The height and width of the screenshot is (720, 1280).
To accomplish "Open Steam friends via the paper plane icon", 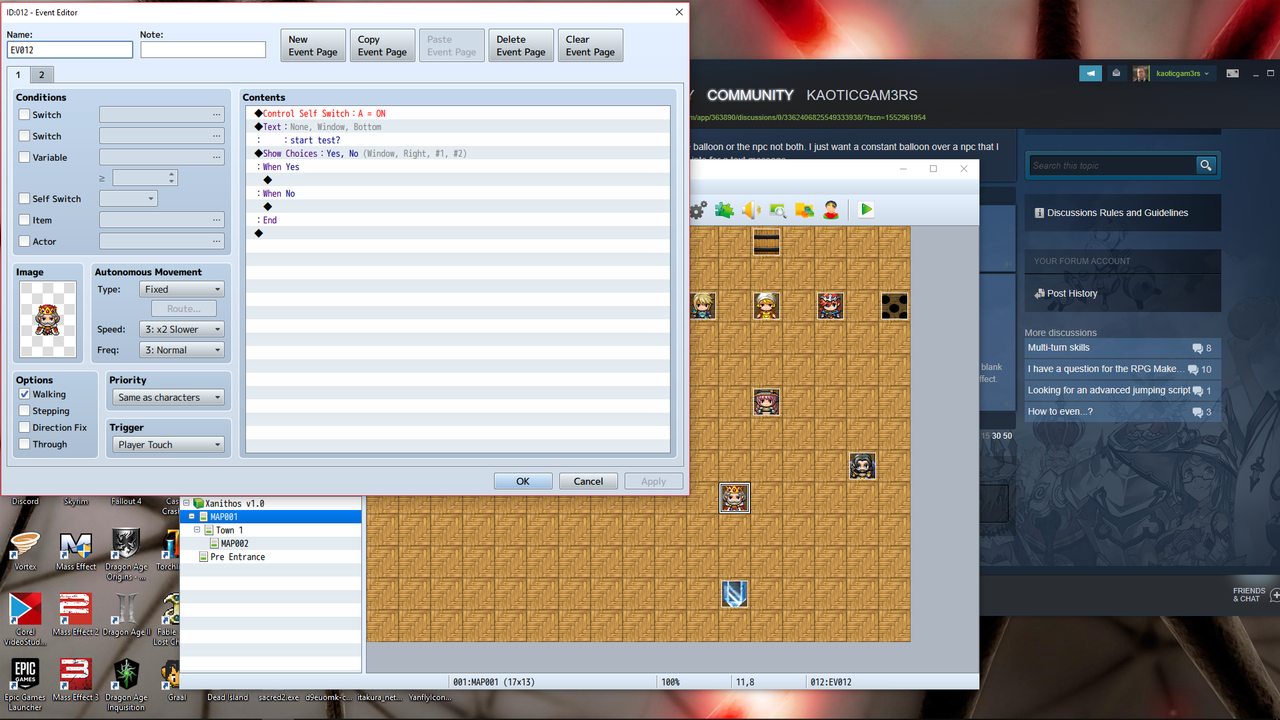I will tap(1090, 73).
